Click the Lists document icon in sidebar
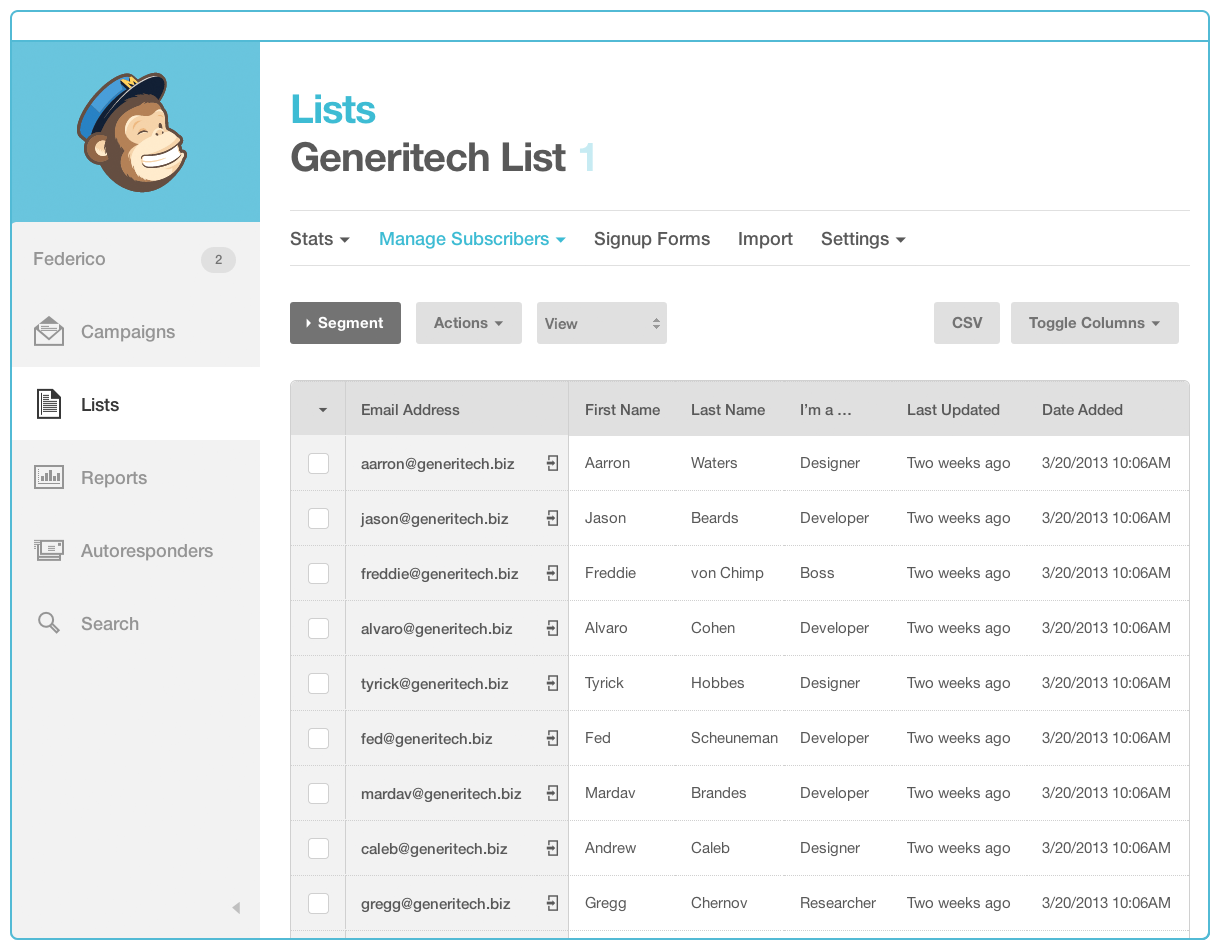 (x=49, y=405)
